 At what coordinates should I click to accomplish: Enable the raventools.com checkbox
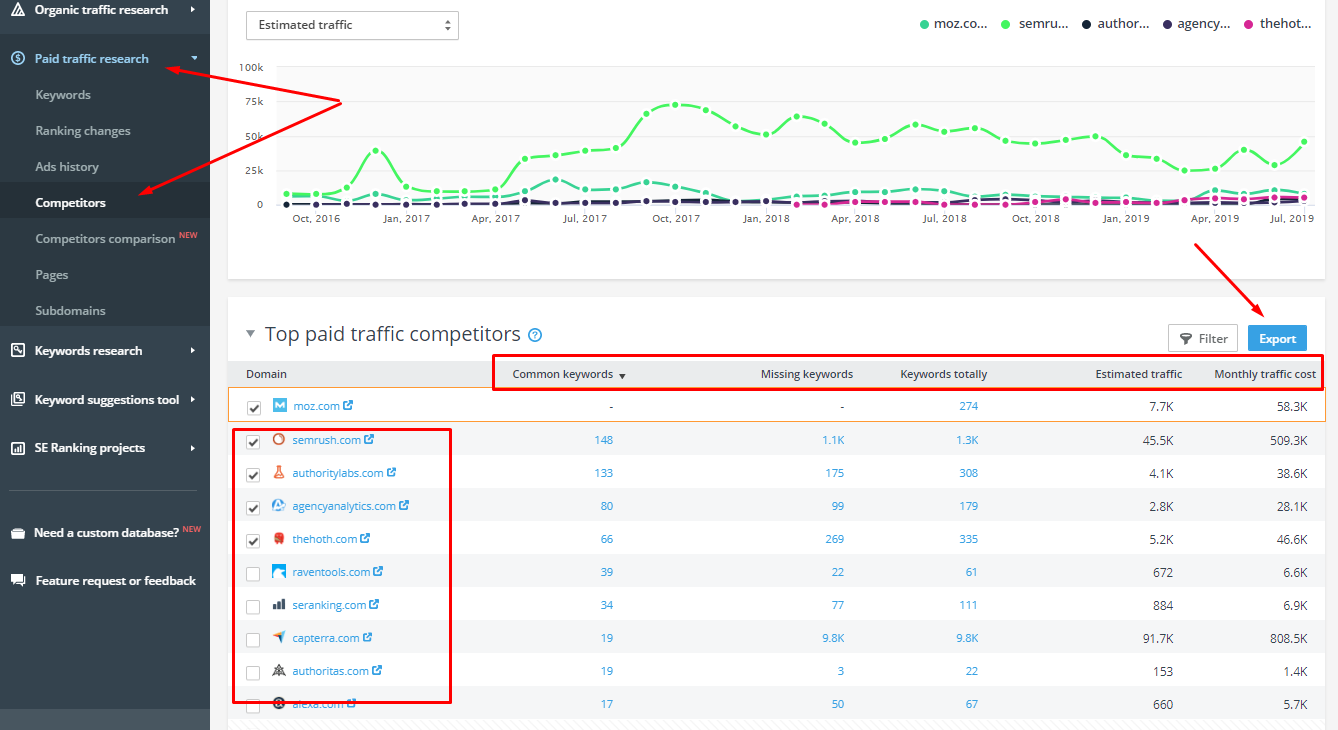pyautogui.click(x=253, y=574)
